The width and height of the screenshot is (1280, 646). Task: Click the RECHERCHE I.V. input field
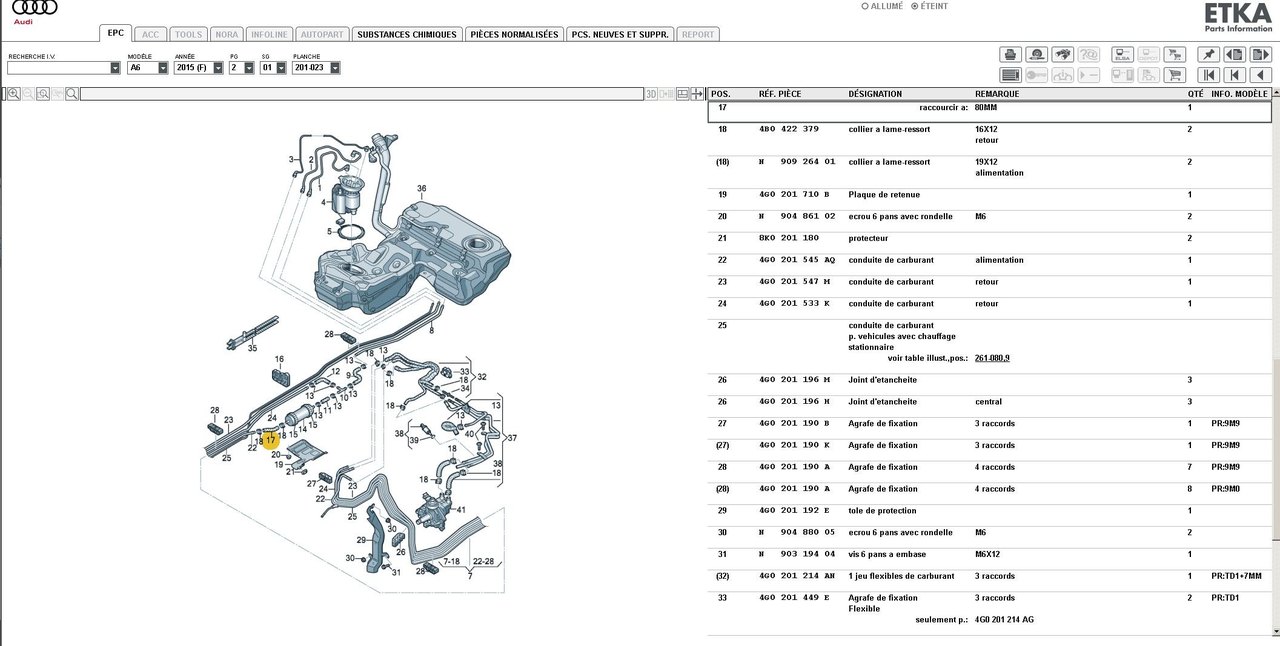58,68
